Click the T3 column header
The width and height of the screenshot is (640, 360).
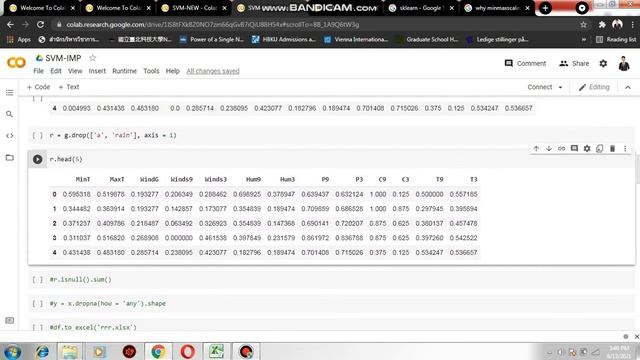(x=473, y=179)
